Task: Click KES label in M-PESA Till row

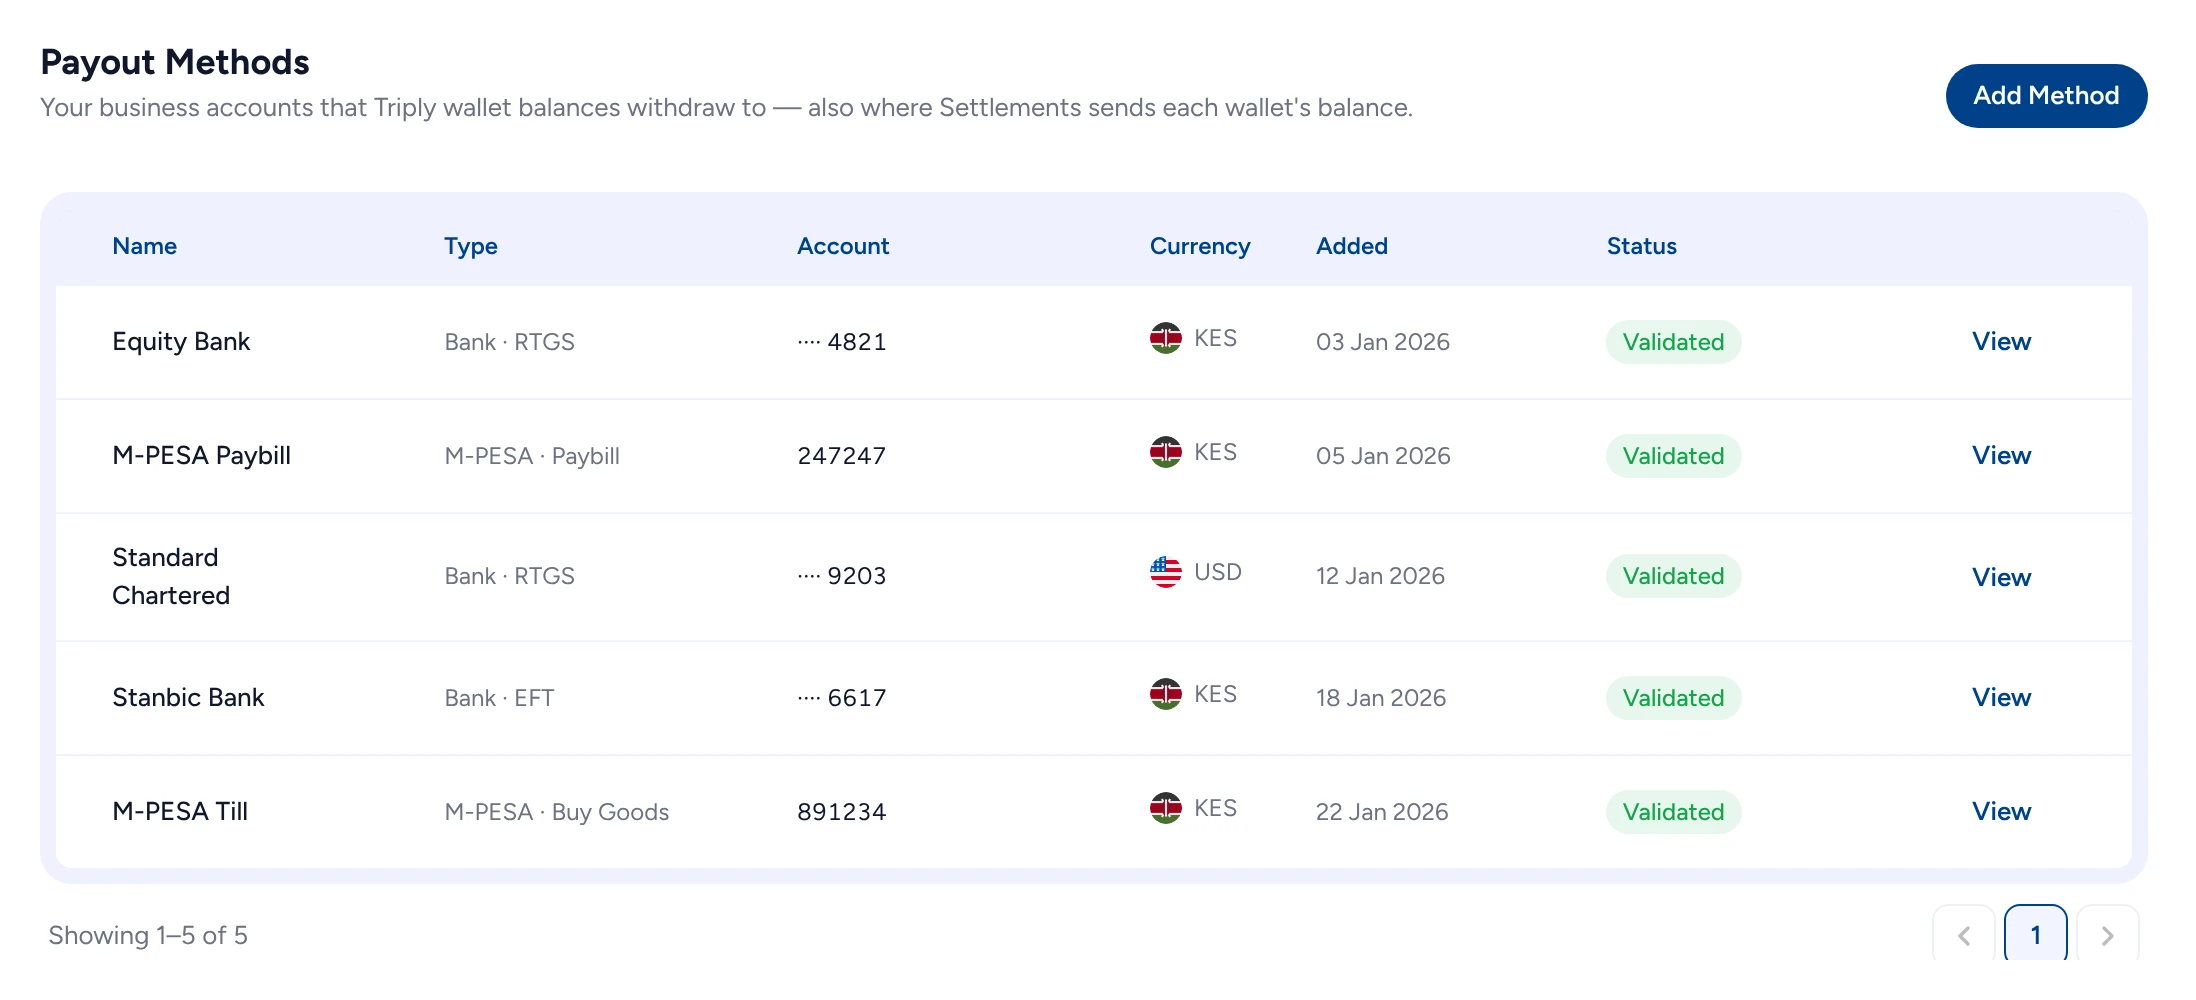Action: tap(1216, 808)
